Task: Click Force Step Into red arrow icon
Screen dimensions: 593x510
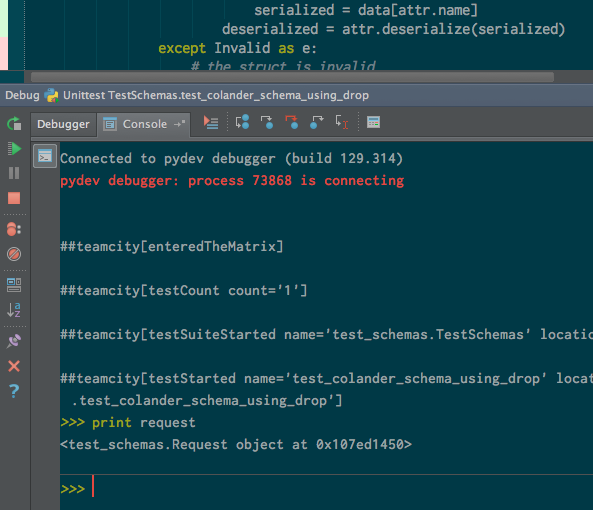Action: point(292,122)
